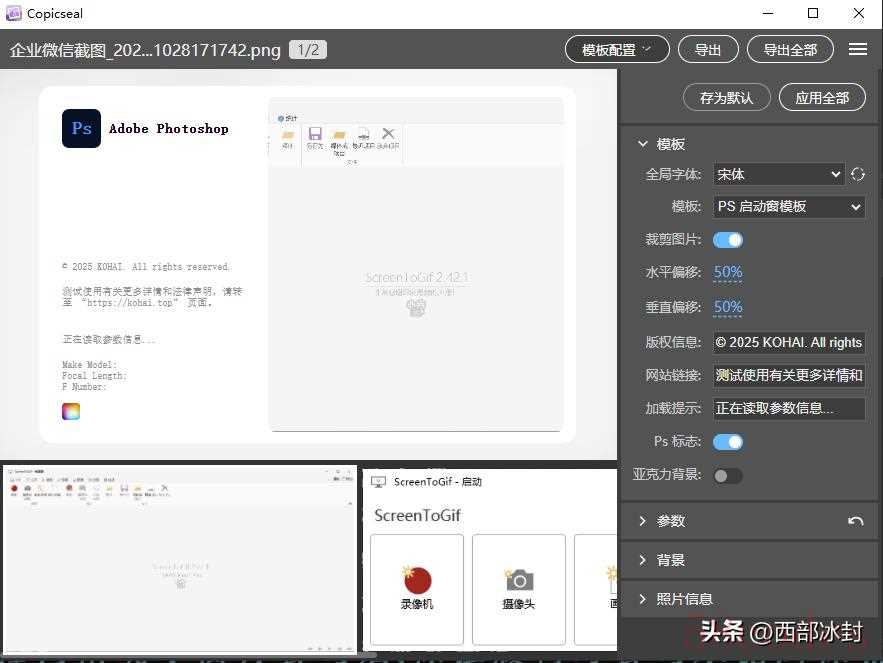Click the 导出全部 button
883x663 pixels.
[x=790, y=49]
